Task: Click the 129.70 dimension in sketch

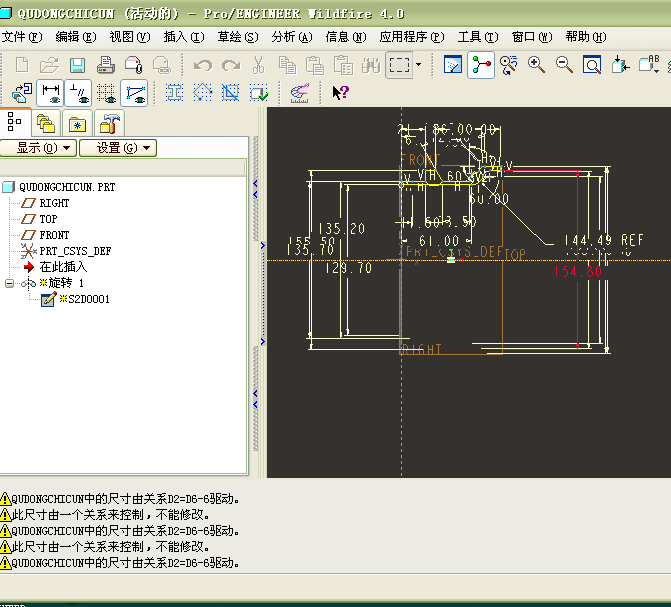Action: click(x=348, y=268)
